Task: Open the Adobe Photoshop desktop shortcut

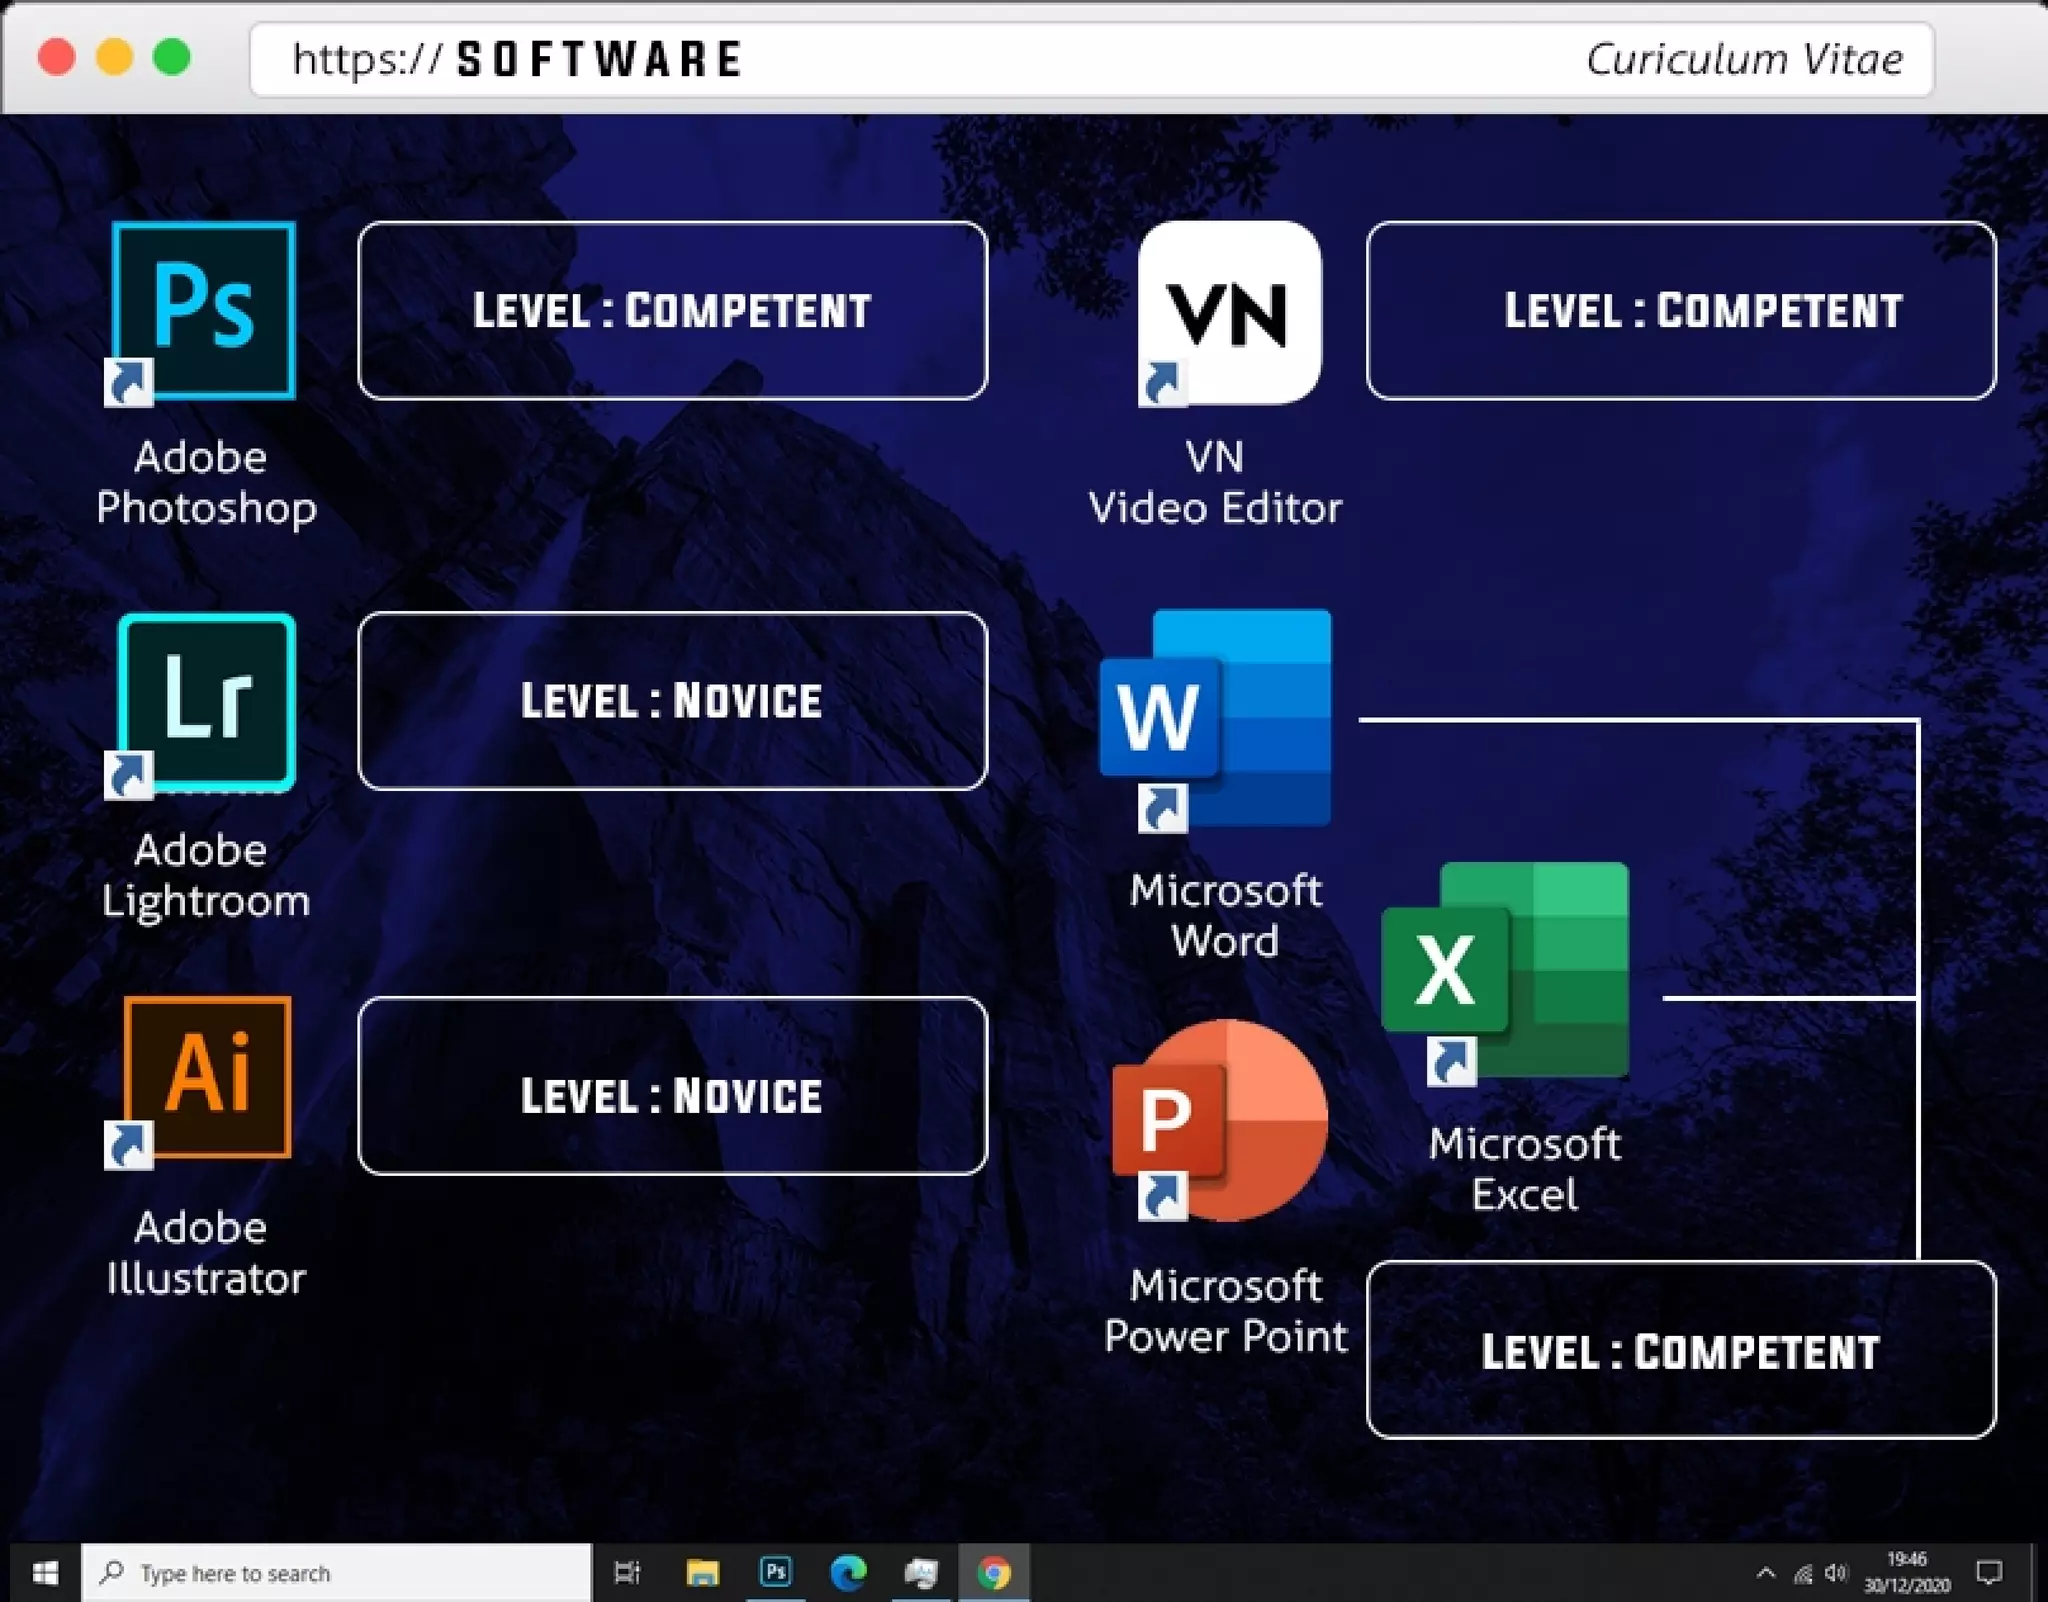Action: [x=204, y=312]
